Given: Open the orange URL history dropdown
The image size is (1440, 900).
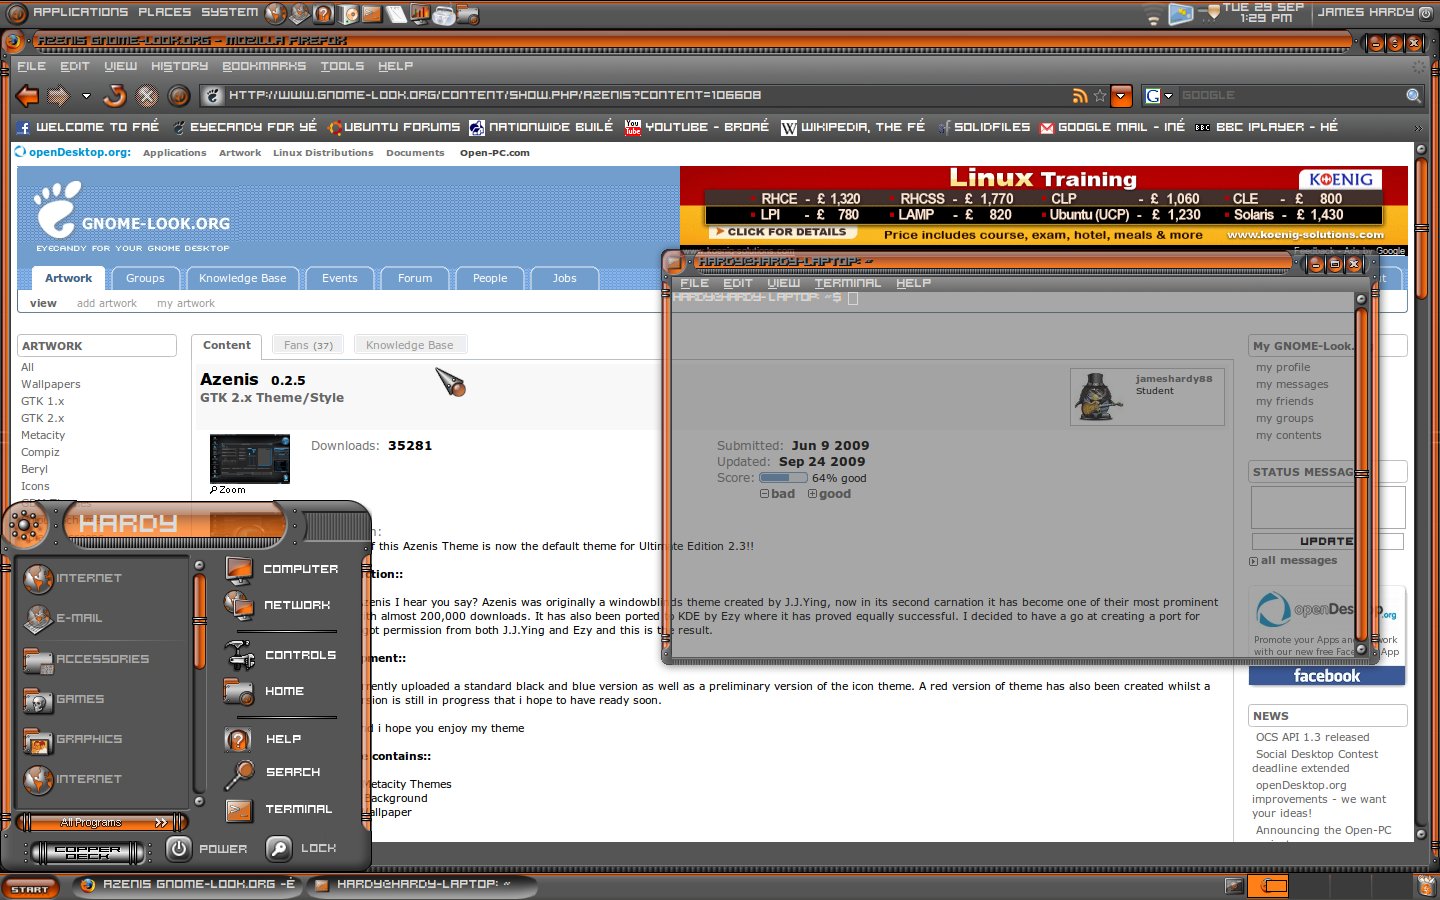Looking at the screenshot, I should [x=1122, y=96].
